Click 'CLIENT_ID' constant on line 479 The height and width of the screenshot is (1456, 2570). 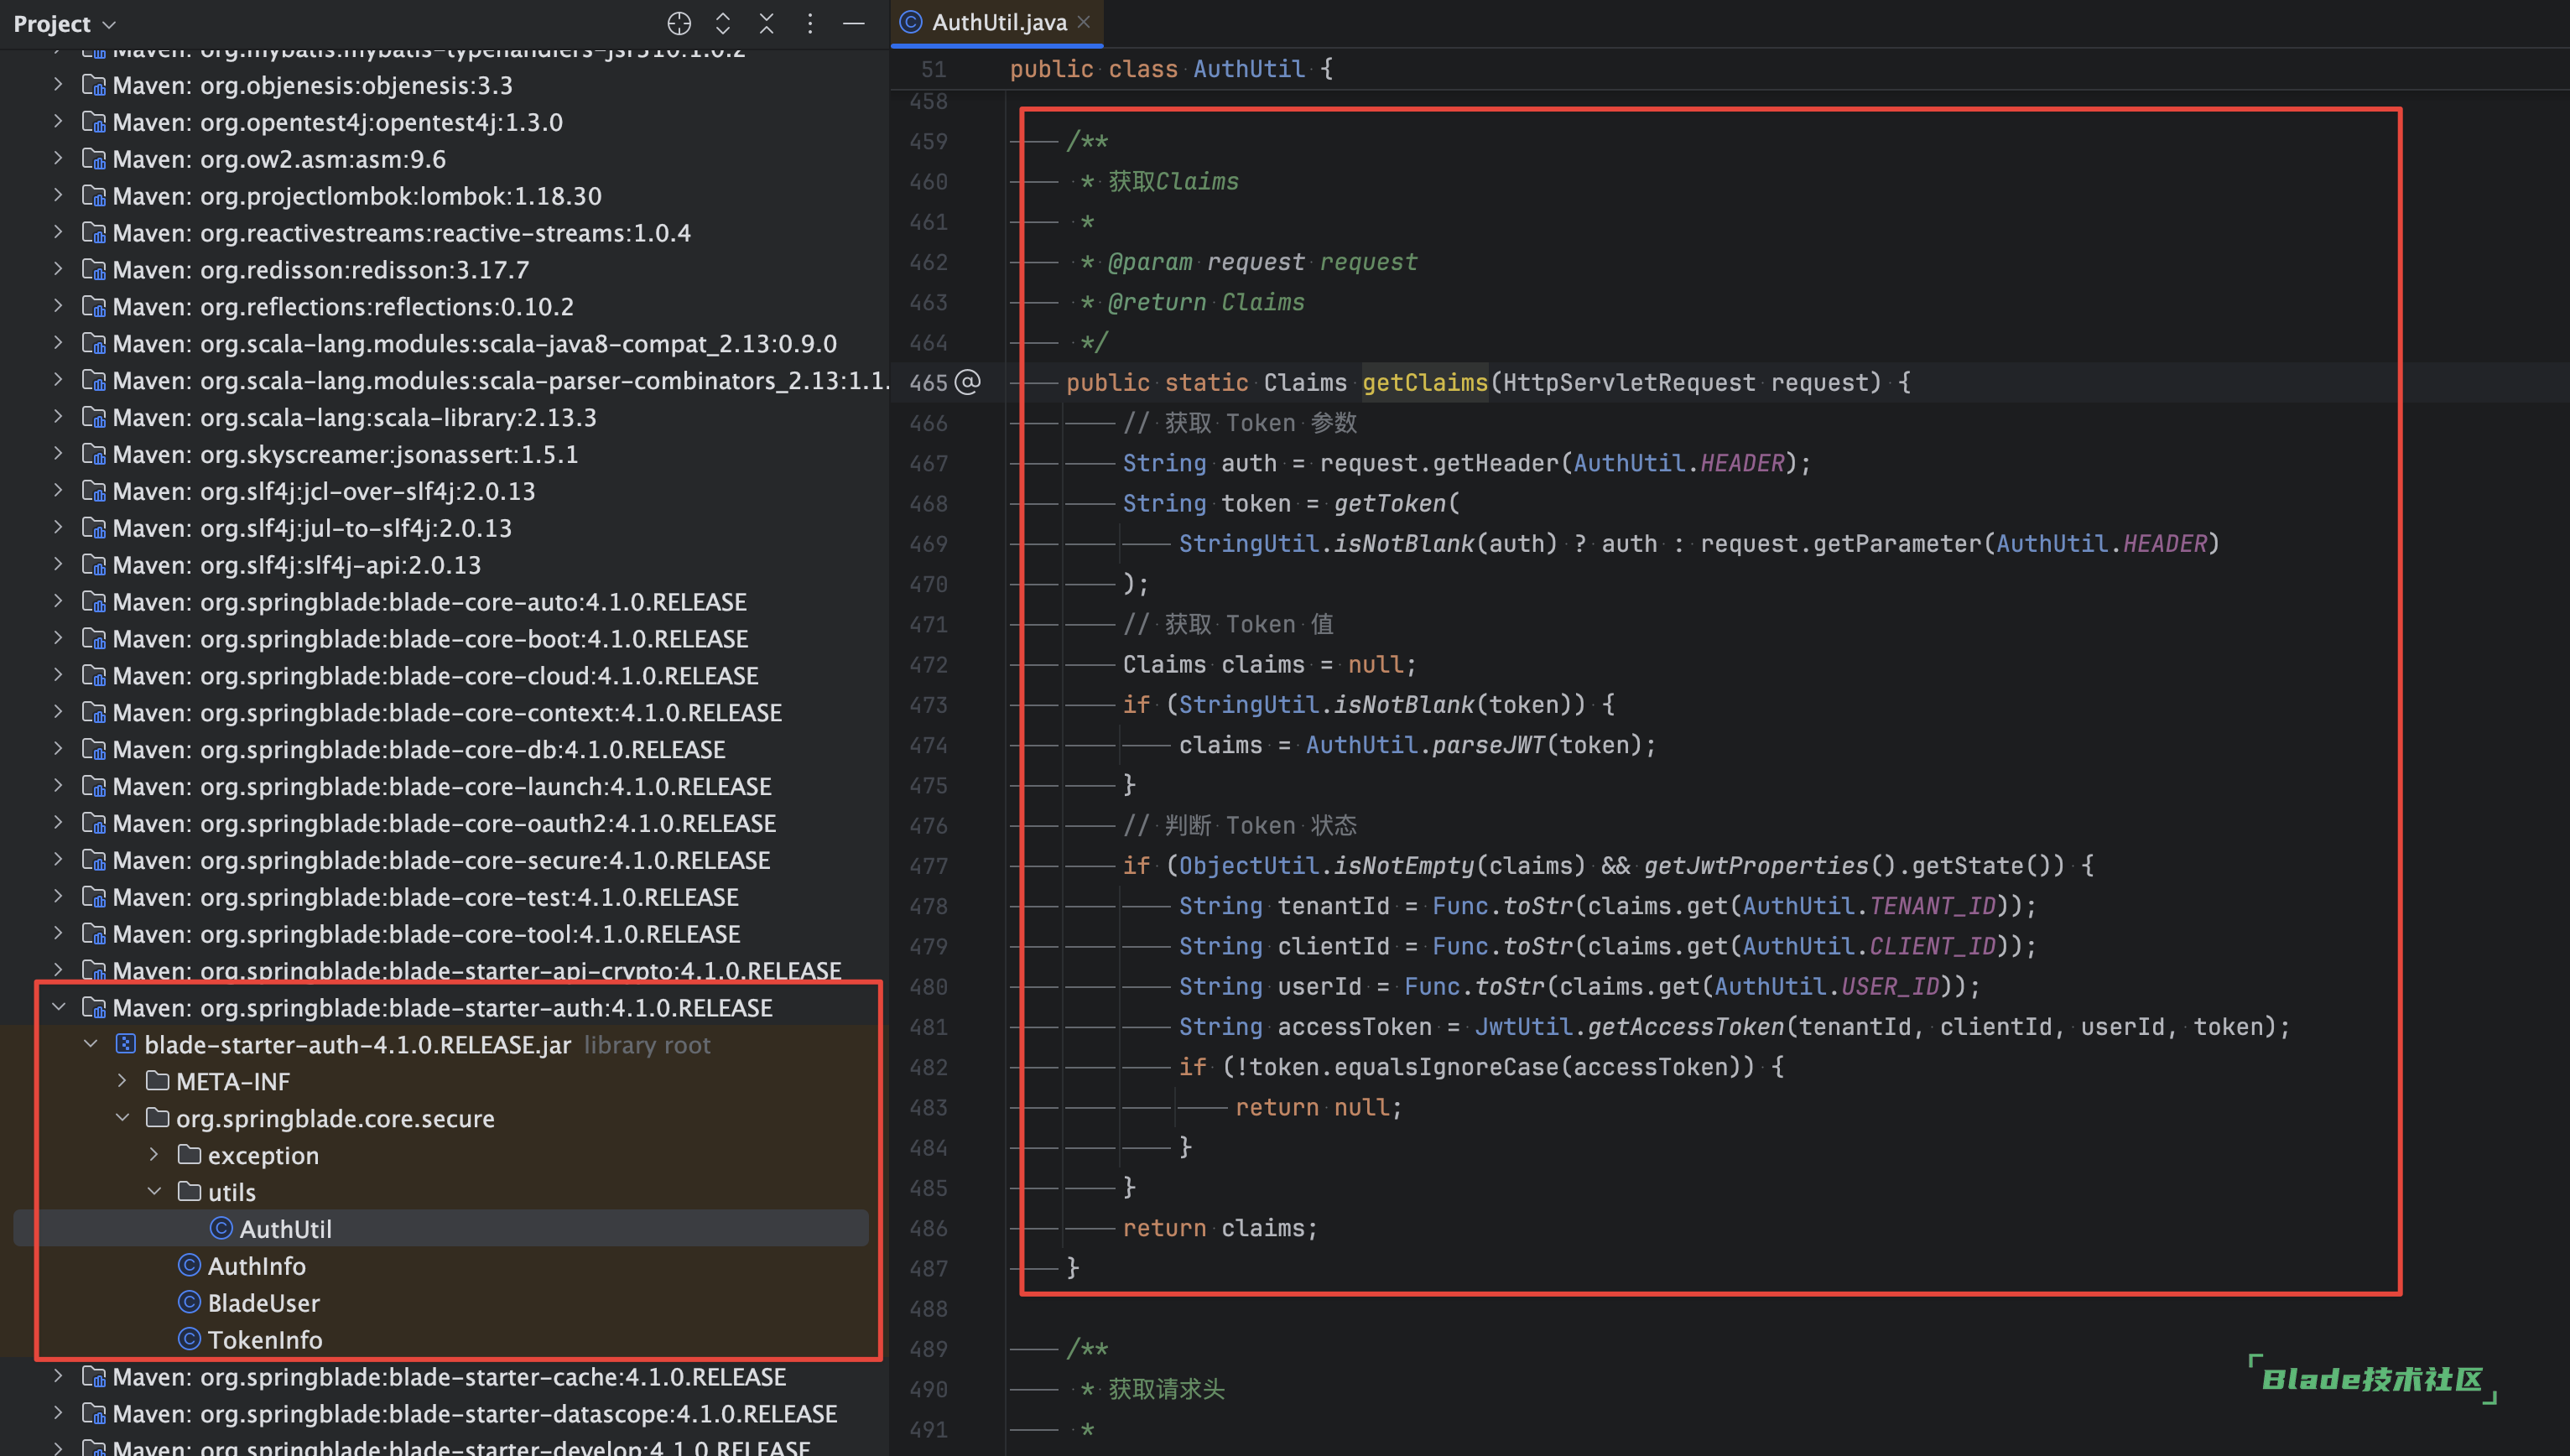(x=1932, y=946)
